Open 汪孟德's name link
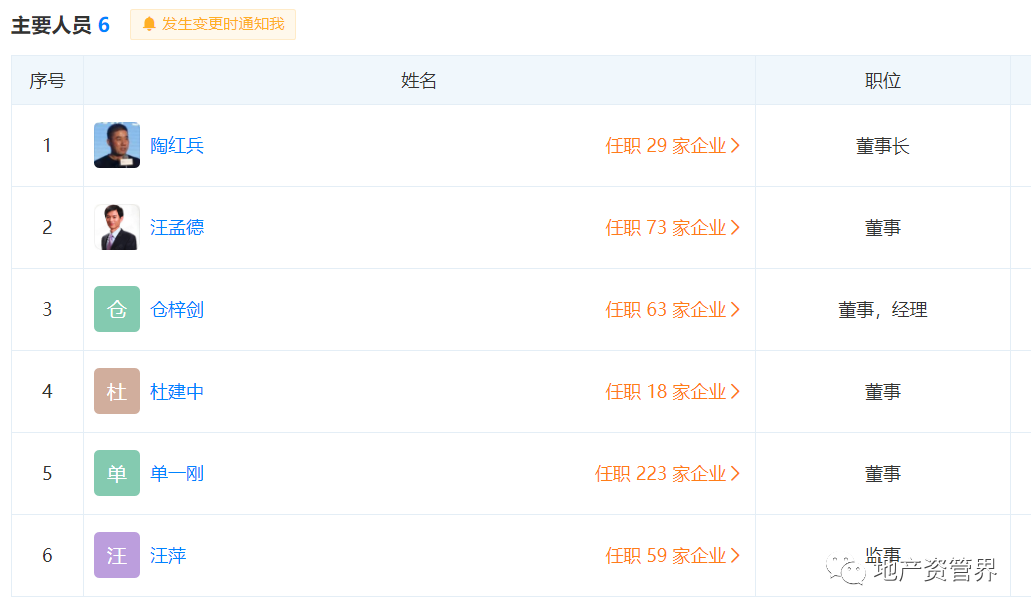1031x615 pixels. [177, 228]
